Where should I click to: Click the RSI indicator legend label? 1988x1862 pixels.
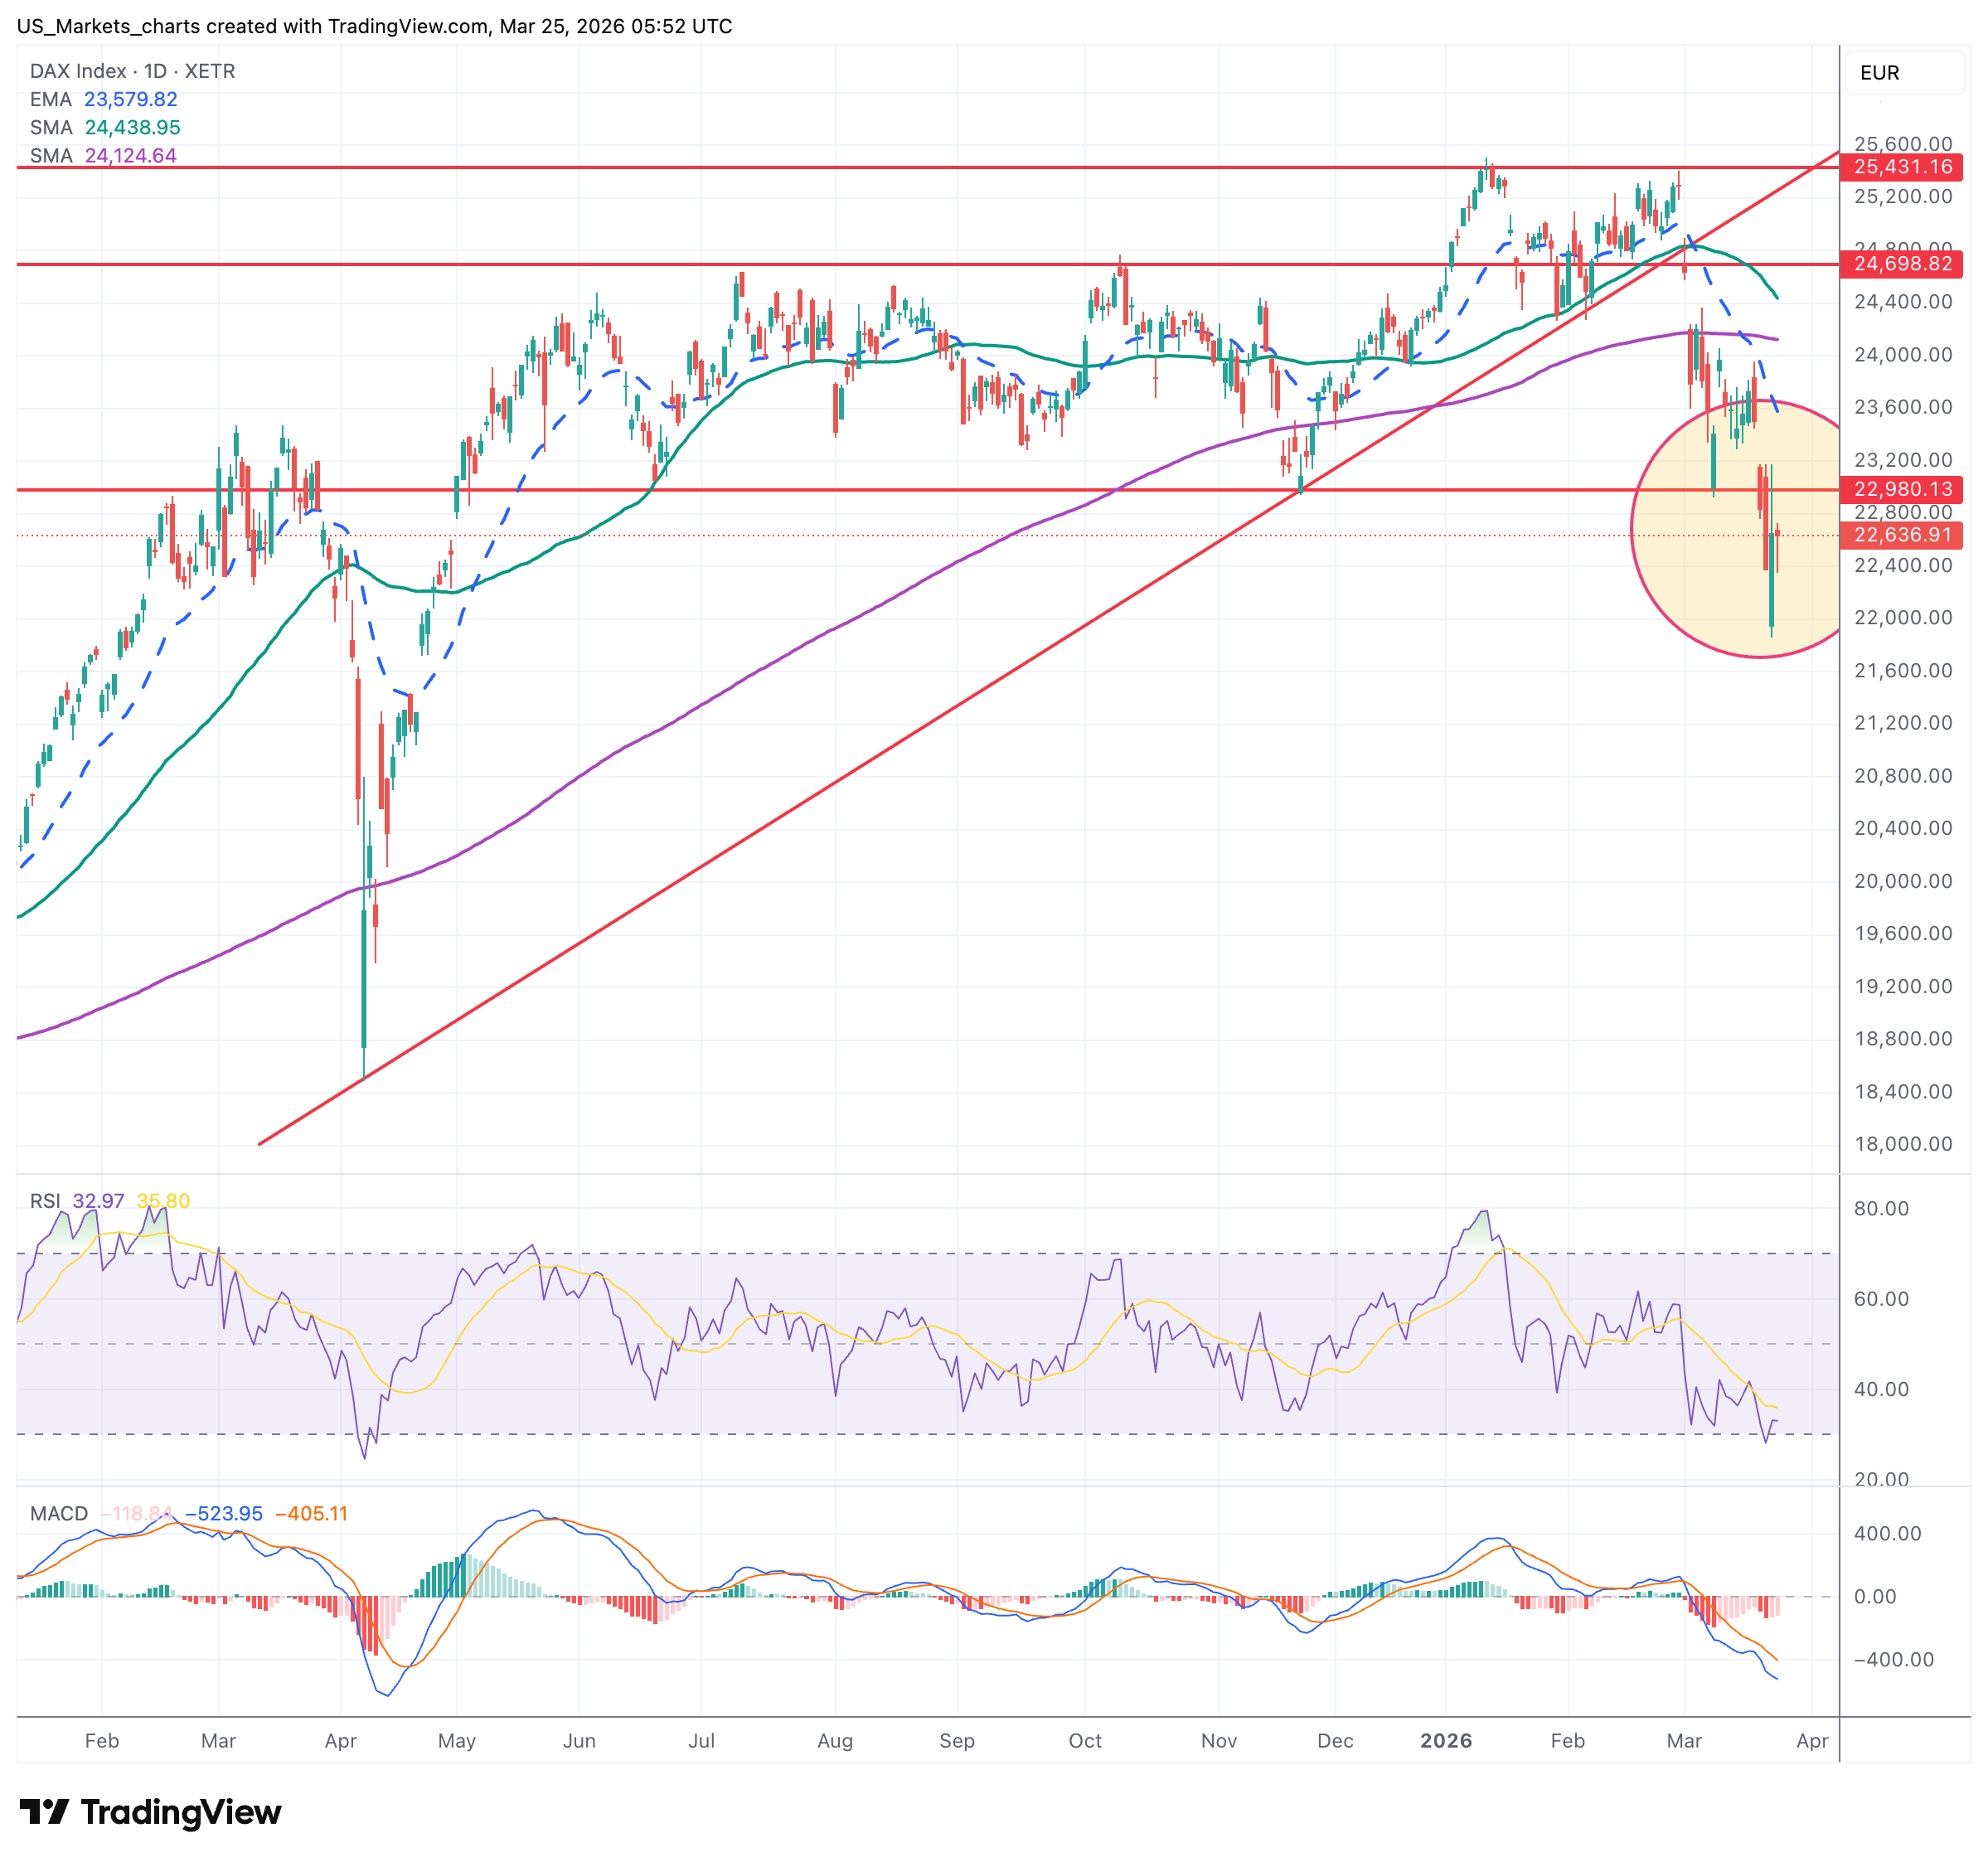(45, 1200)
